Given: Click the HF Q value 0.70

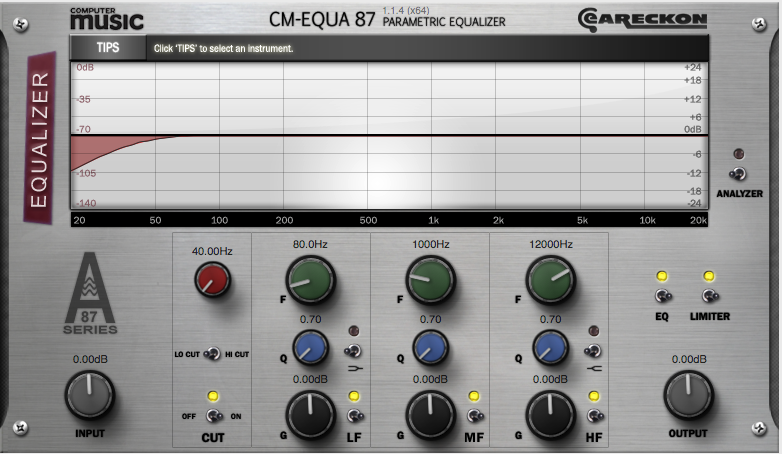Looking at the screenshot, I should [551, 319].
